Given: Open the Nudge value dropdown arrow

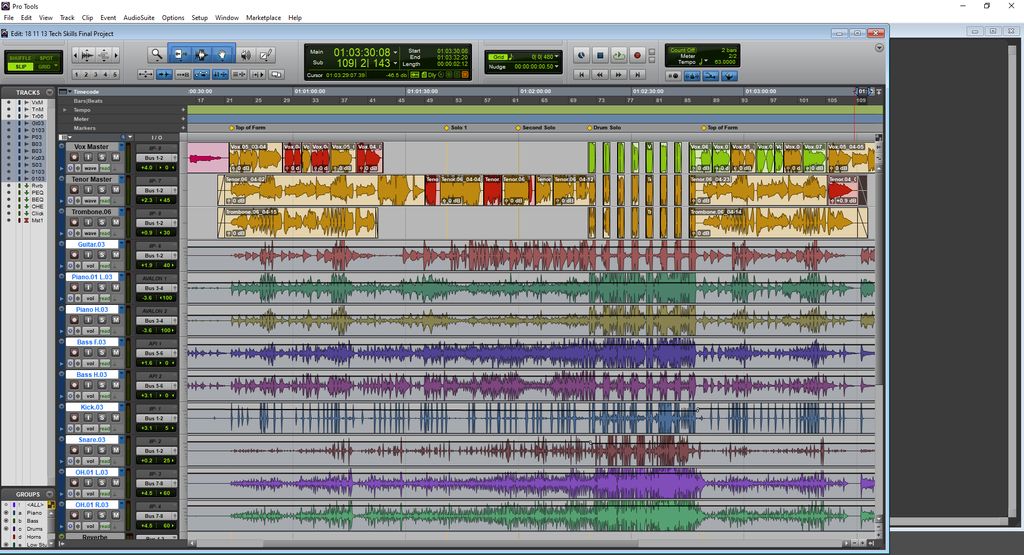Looking at the screenshot, I should click(x=557, y=67).
